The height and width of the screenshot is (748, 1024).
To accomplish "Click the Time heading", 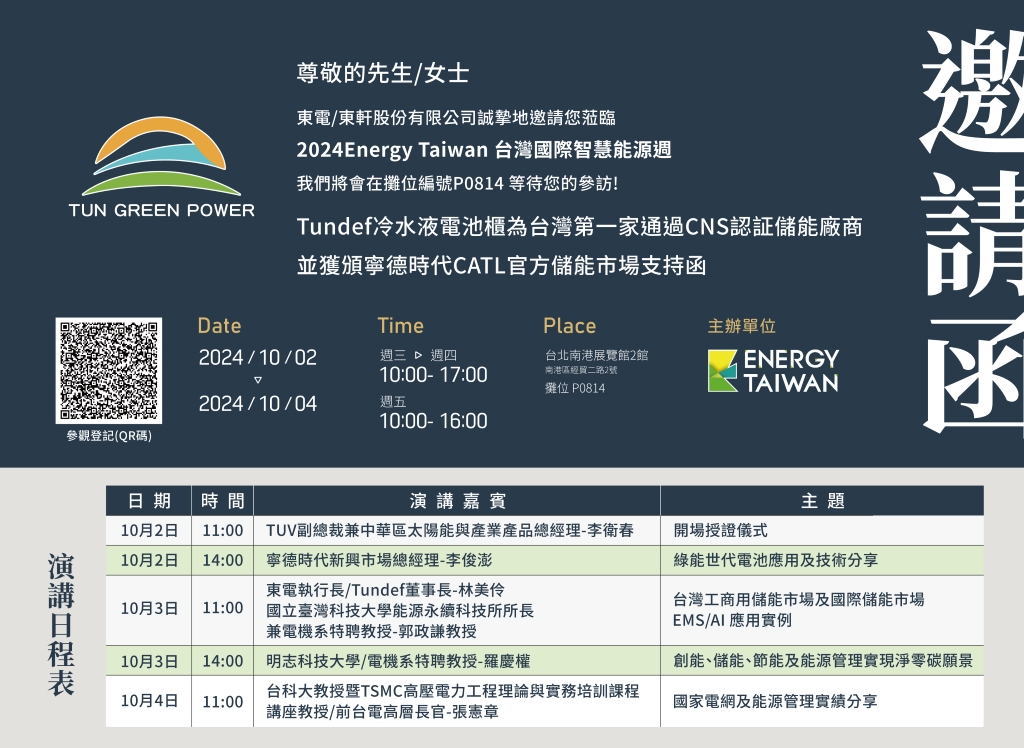I will click(400, 326).
